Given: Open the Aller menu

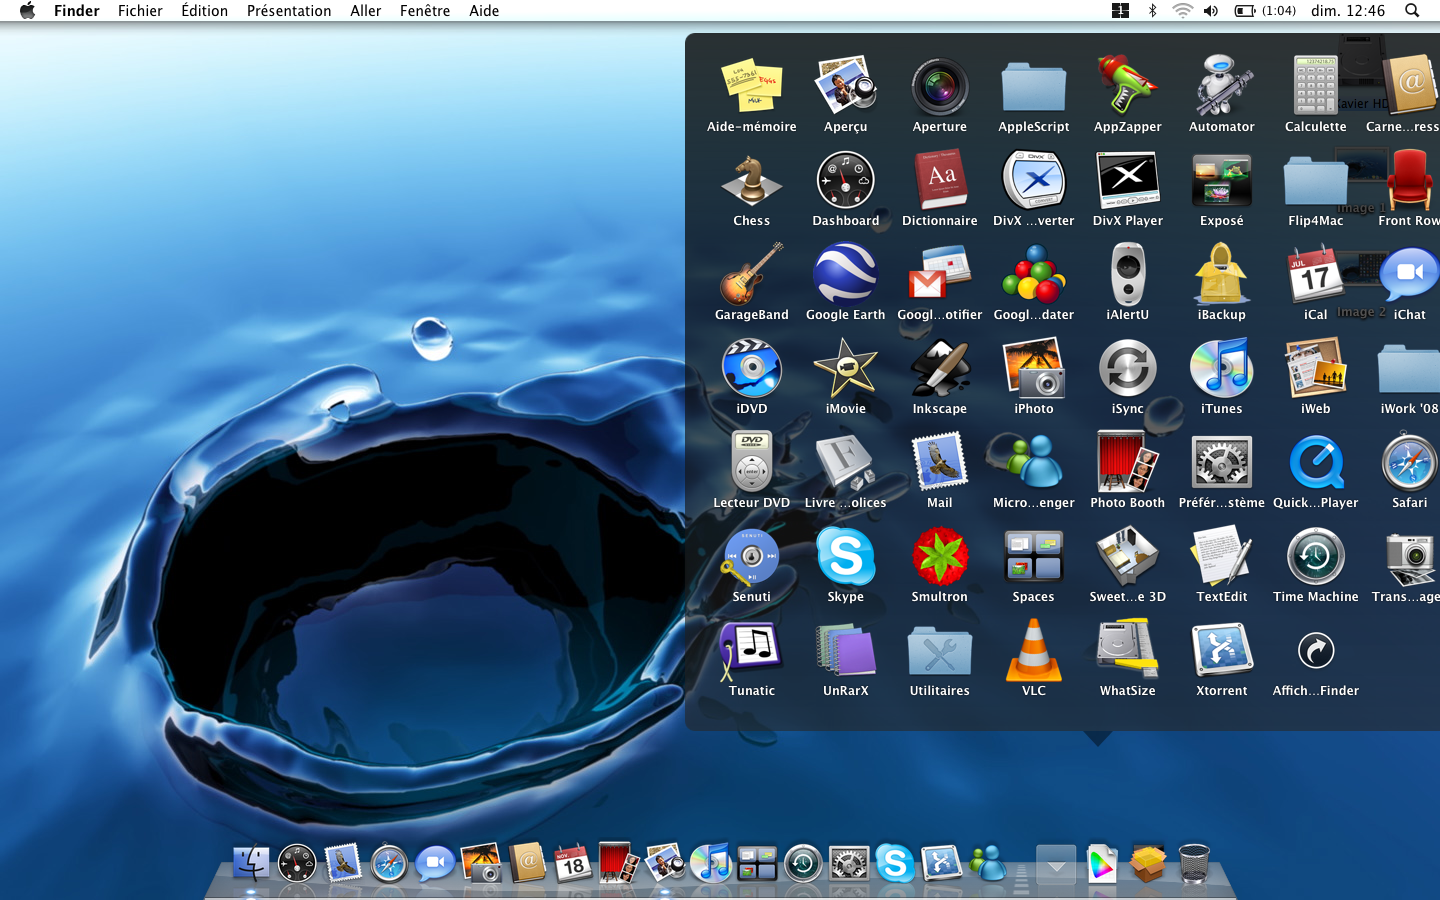Looking at the screenshot, I should coord(365,11).
